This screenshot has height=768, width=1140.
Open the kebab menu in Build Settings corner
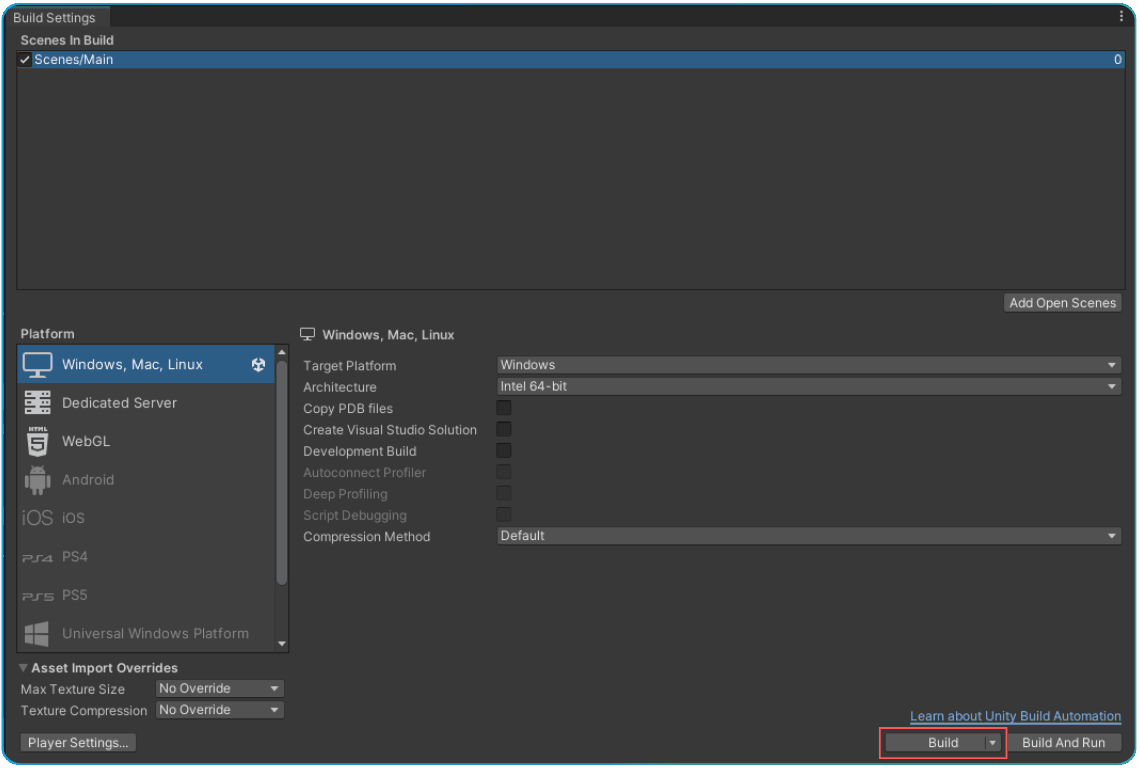[1121, 16]
